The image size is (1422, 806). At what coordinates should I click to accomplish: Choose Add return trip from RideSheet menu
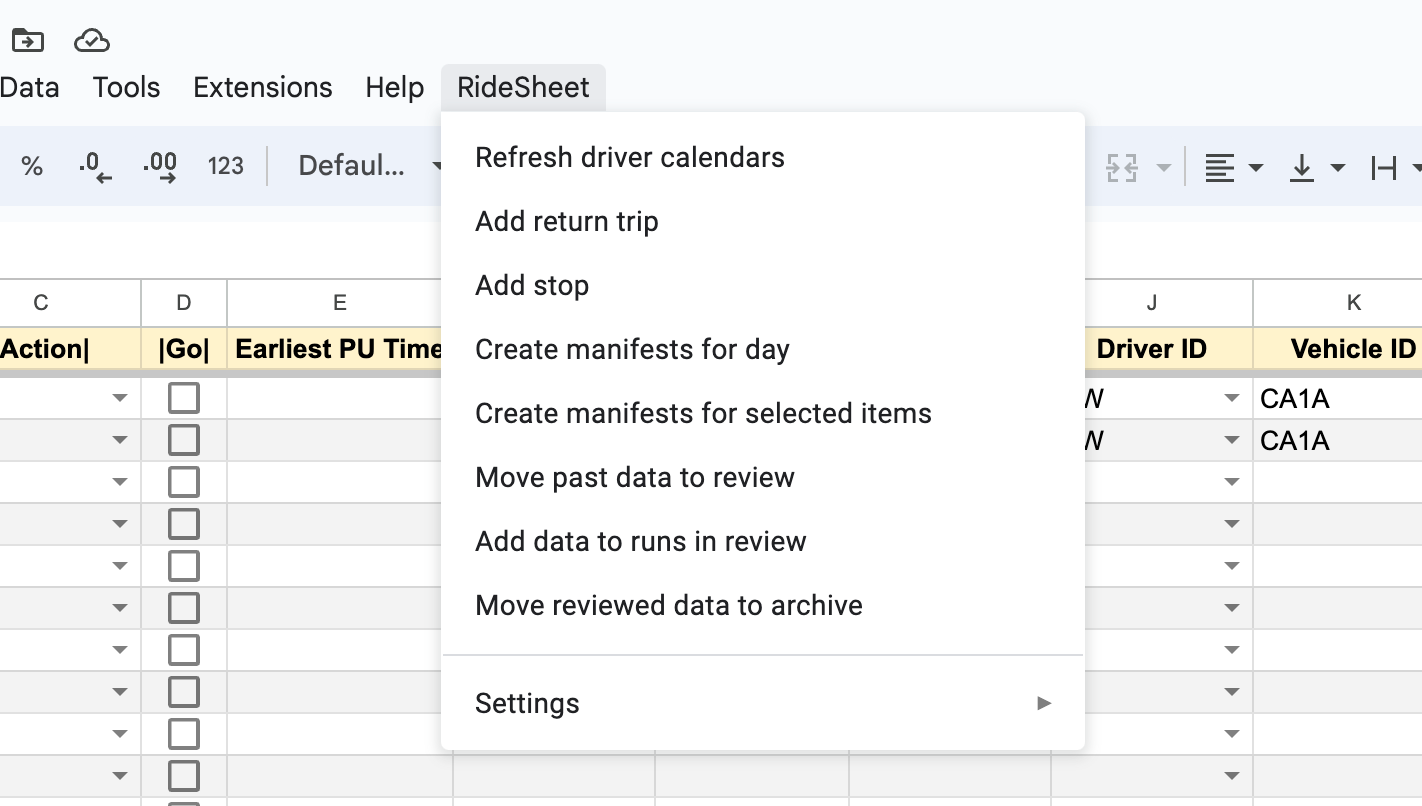point(567,221)
